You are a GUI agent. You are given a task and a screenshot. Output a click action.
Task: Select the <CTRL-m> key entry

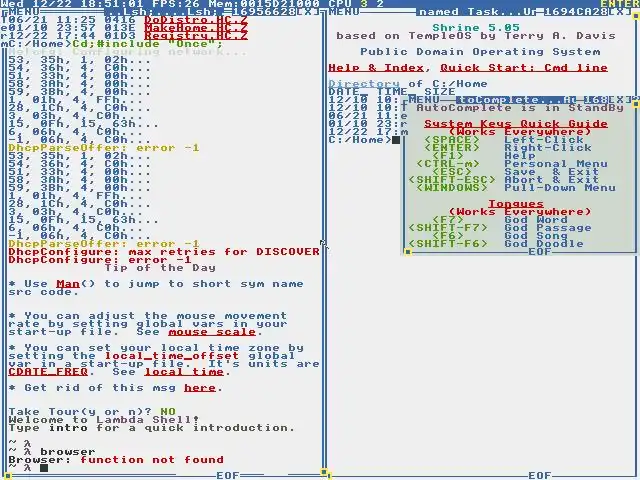click(448, 164)
